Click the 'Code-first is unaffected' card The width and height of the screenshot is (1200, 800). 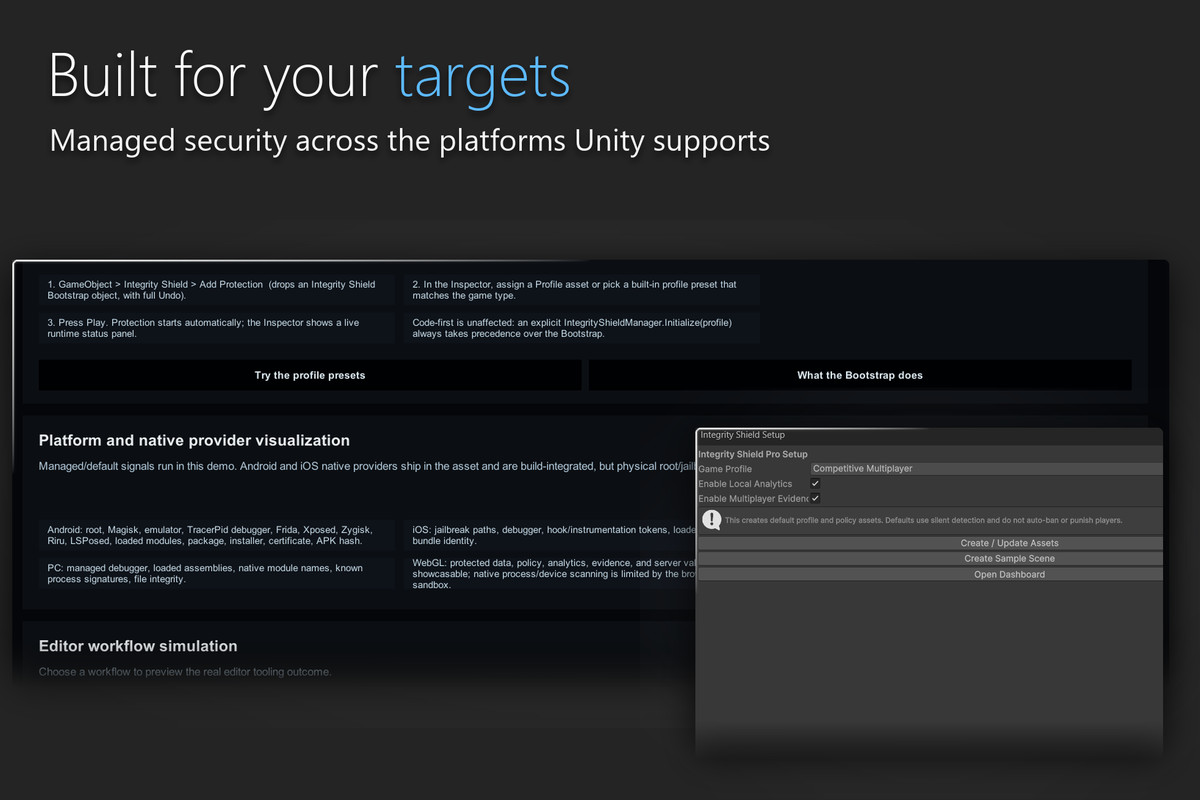(x=581, y=329)
